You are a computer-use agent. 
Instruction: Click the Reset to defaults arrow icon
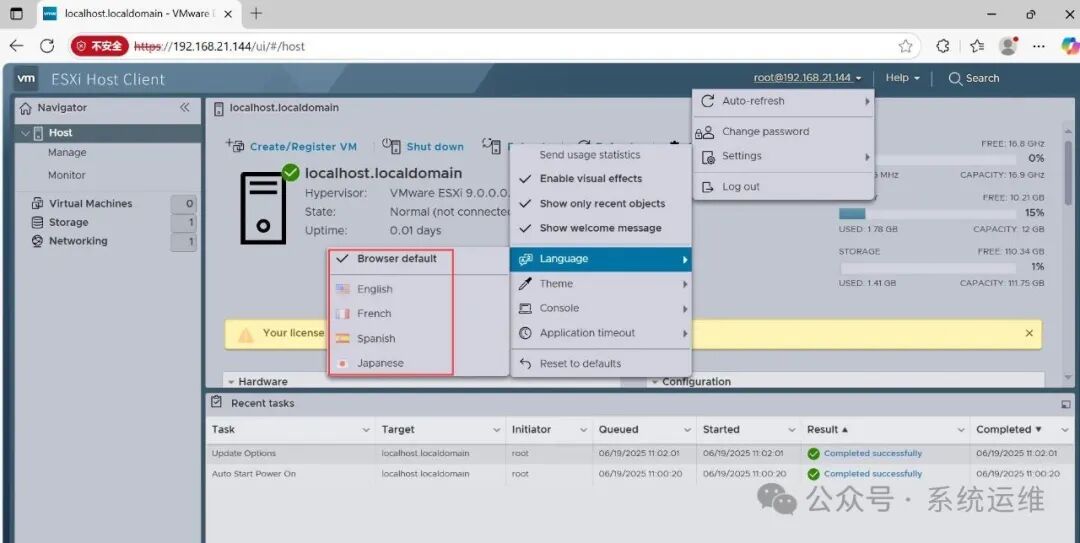525,364
